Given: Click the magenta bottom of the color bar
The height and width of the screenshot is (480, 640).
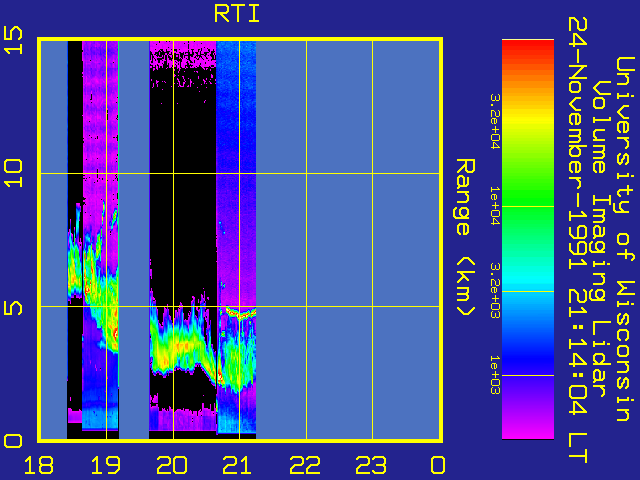Looking at the screenshot, I should [x=528, y=431].
